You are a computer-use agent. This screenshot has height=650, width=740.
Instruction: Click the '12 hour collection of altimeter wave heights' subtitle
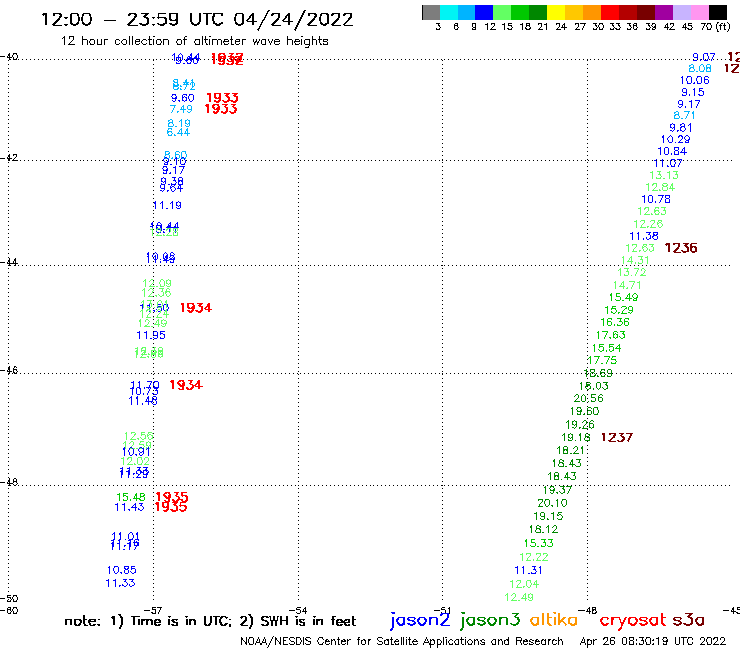click(x=194, y=41)
